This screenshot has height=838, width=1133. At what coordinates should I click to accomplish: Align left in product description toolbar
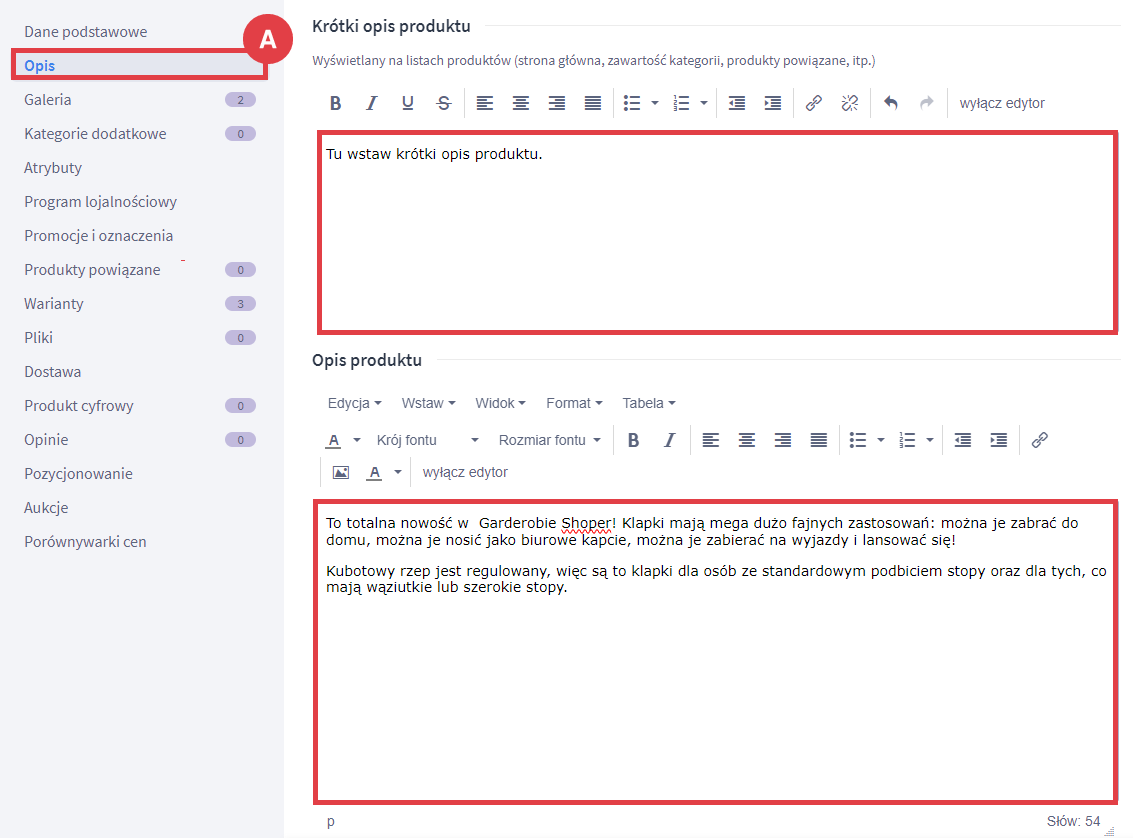(711, 440)
